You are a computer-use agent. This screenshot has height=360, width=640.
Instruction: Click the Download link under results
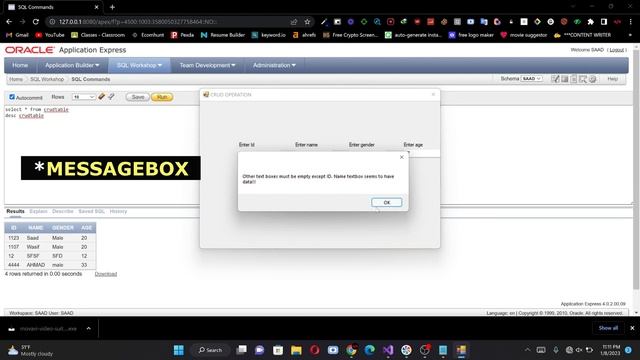pyautogui.click(x=106, y=274)
